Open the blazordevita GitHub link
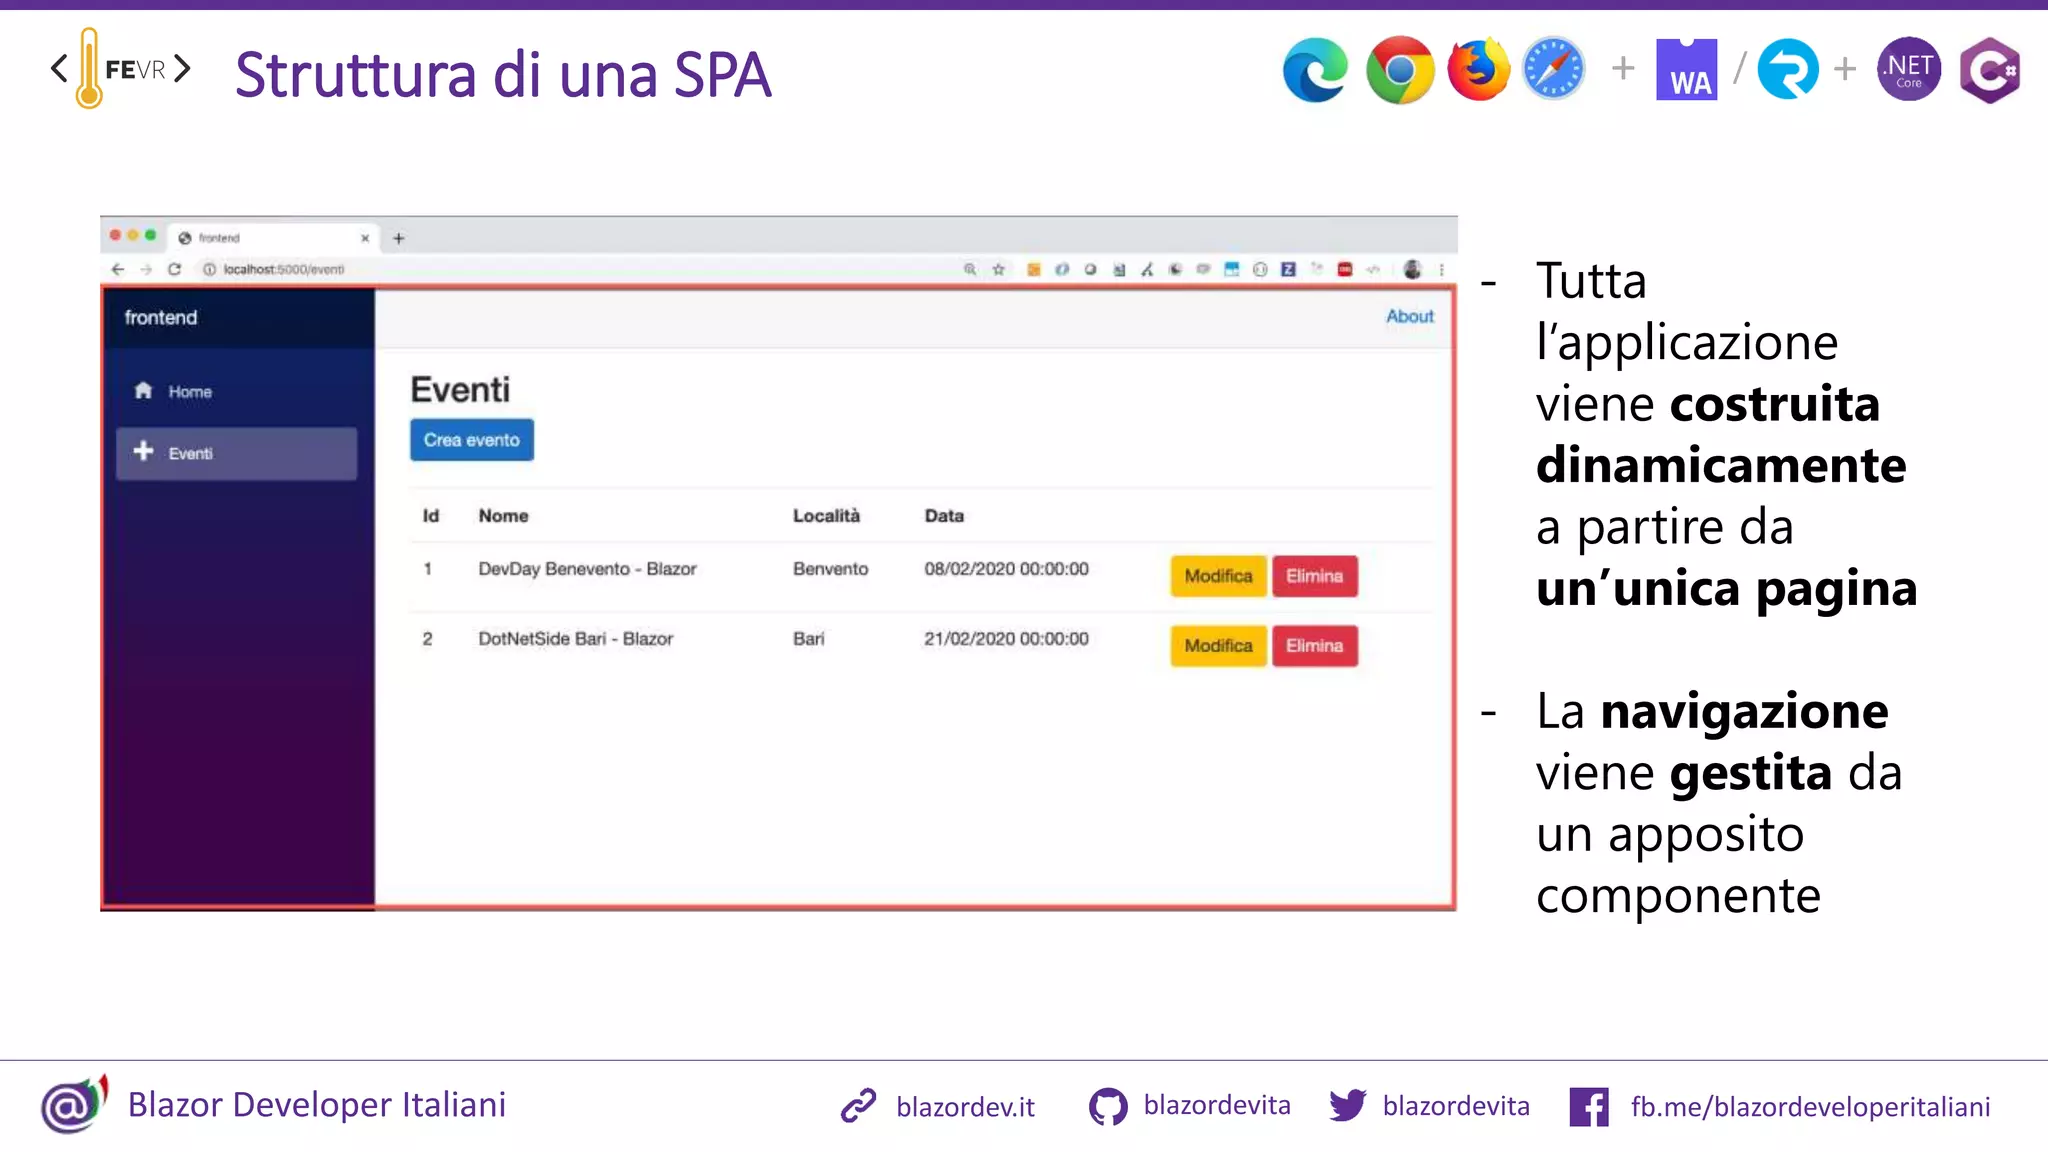2048x1152 pixels. (x=1217, y=1105)
